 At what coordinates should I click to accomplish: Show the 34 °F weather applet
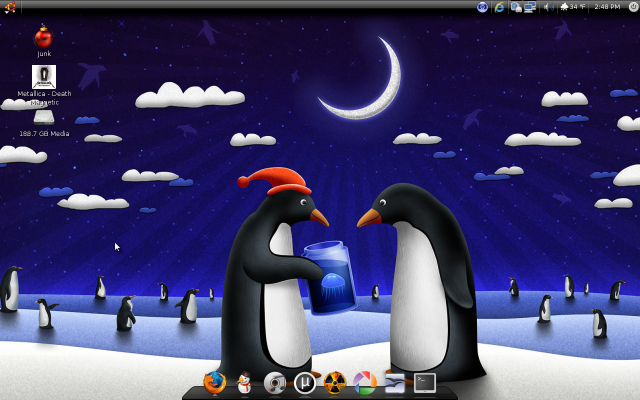point(572,7)
